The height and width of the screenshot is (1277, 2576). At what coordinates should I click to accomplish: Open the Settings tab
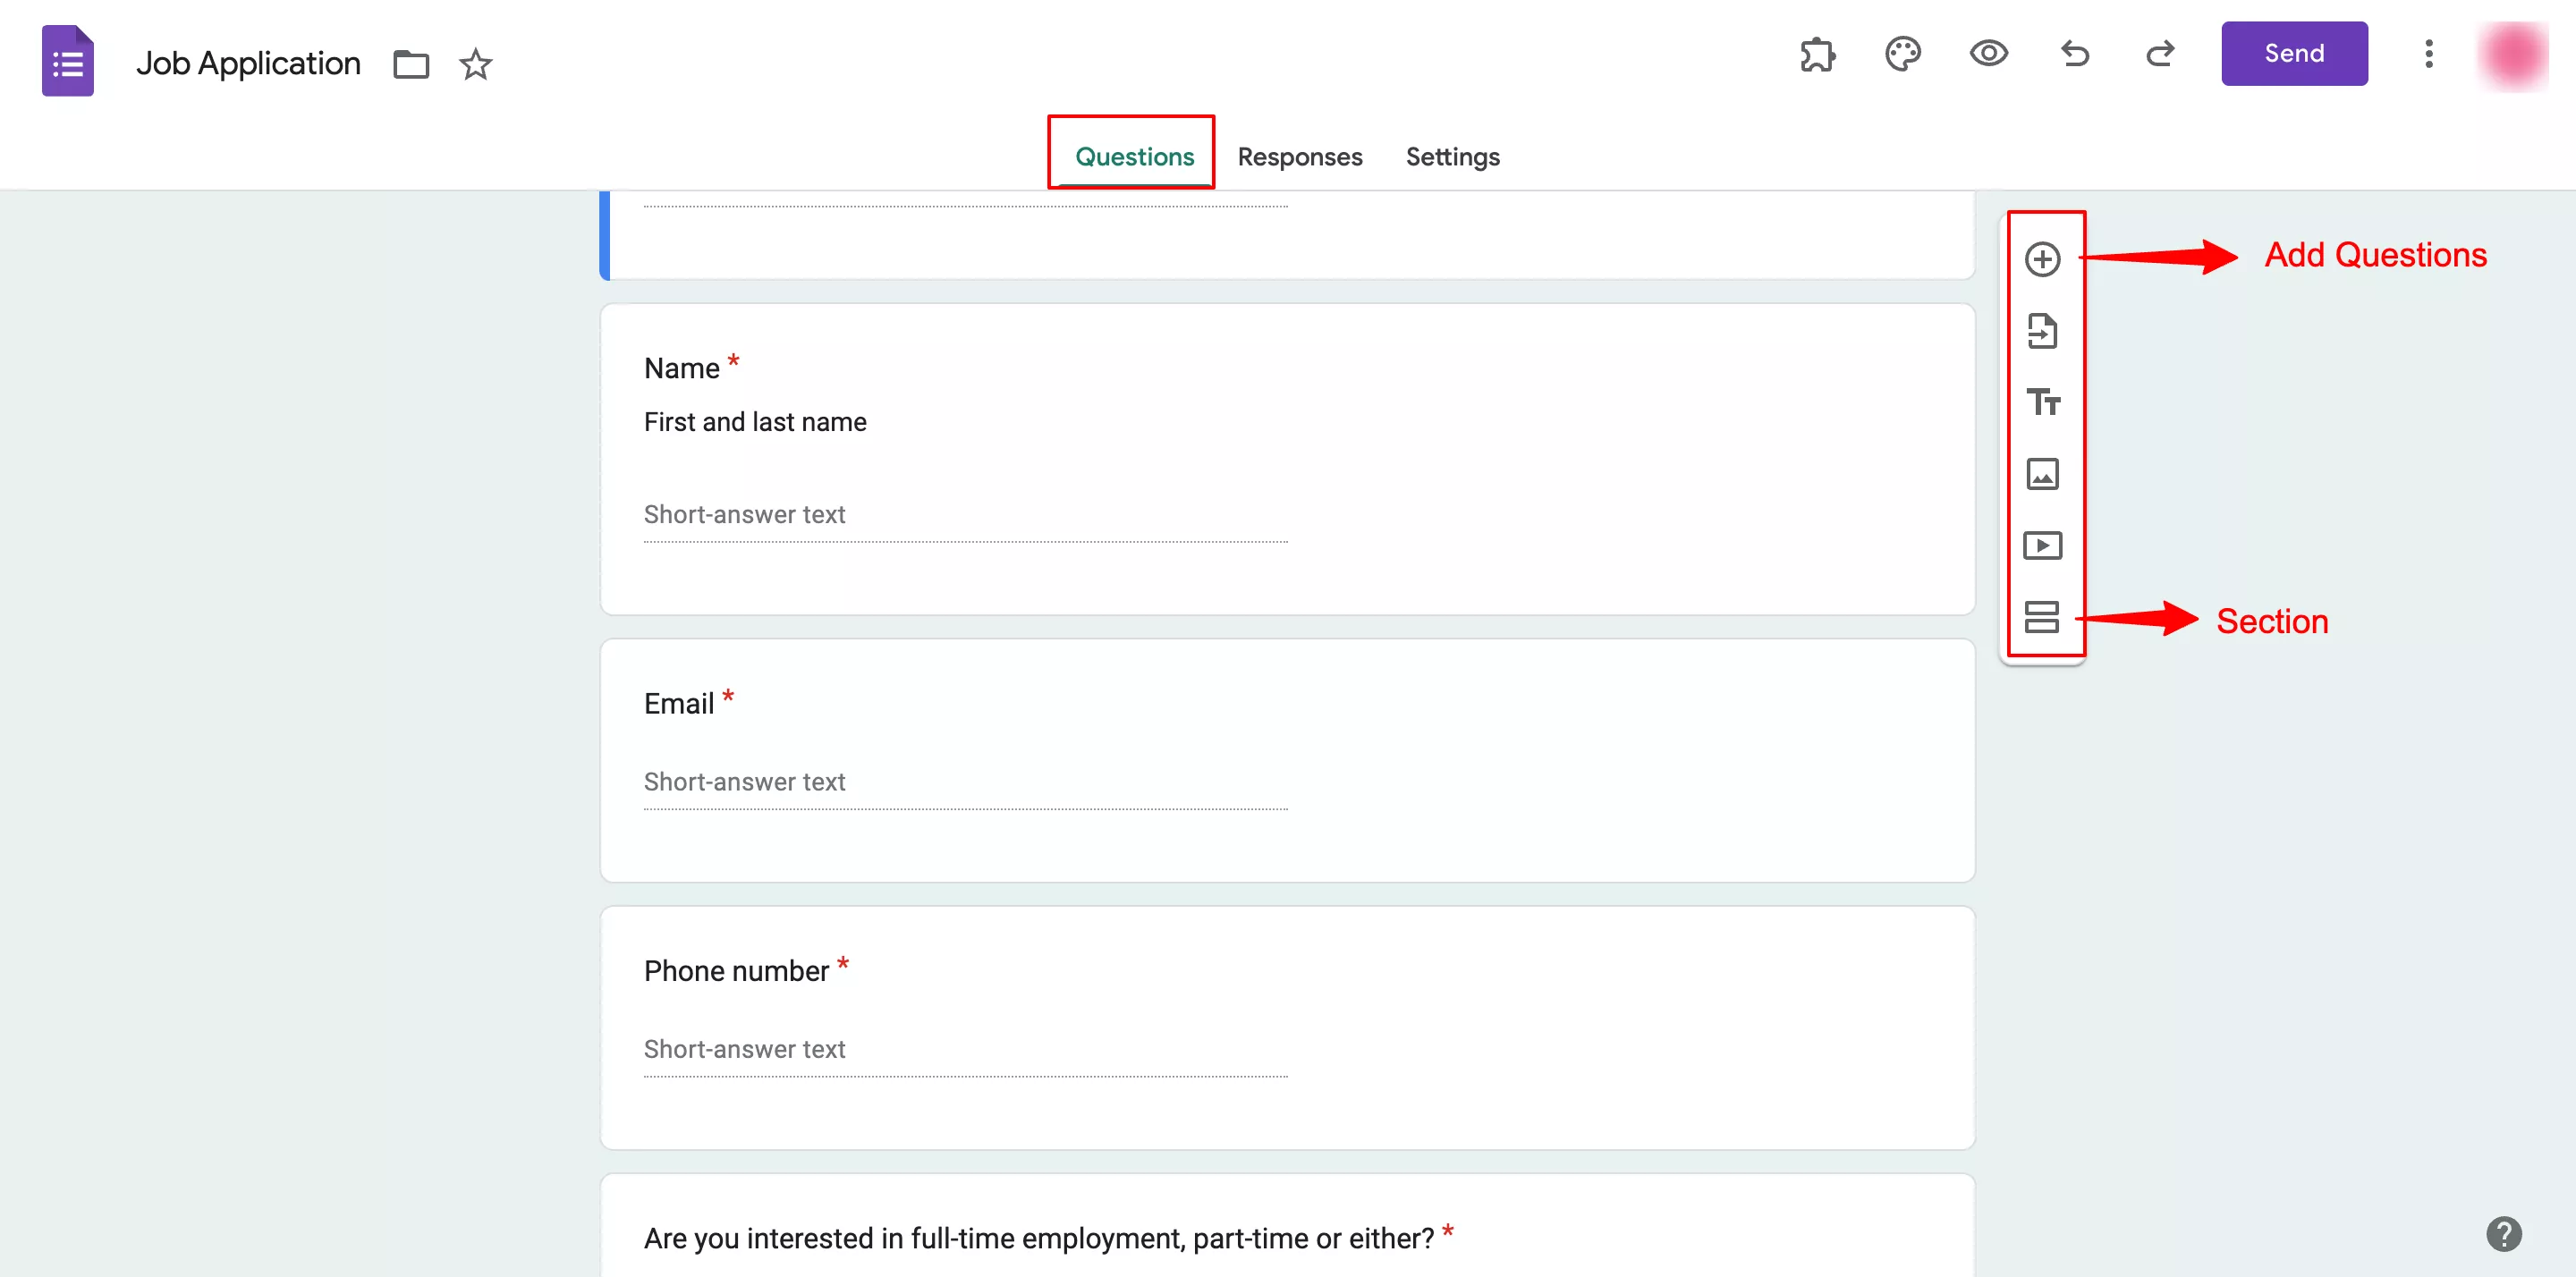pyautogui.click(x=1452, y=157)
